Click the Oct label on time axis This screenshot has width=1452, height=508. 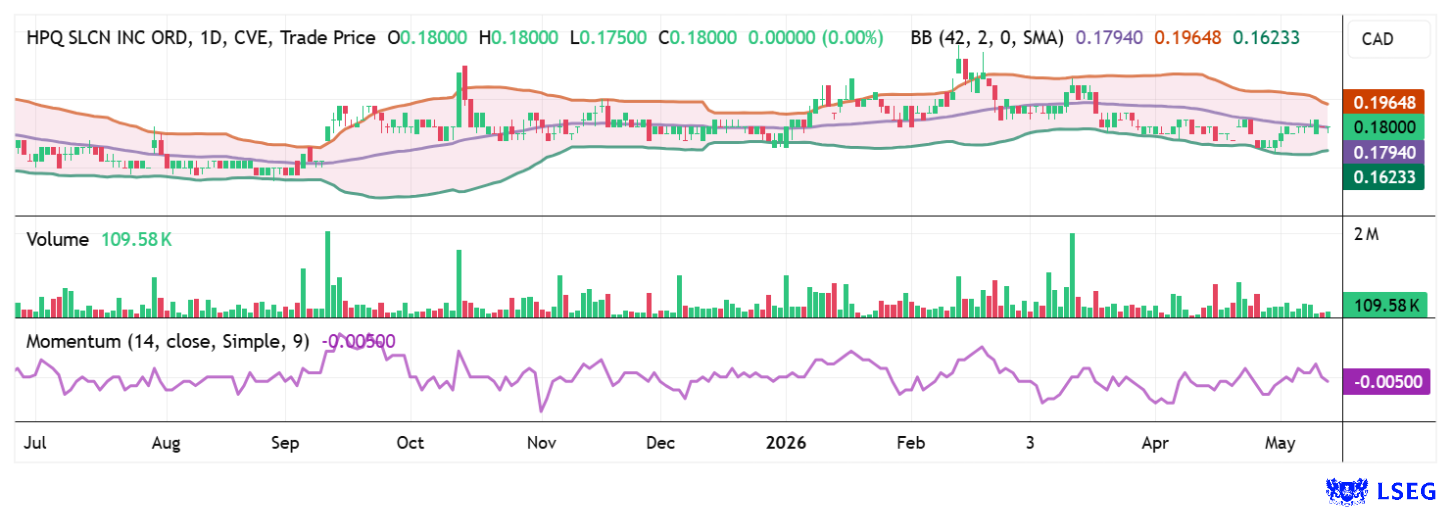pyautogui.click(x=410, y=442)
